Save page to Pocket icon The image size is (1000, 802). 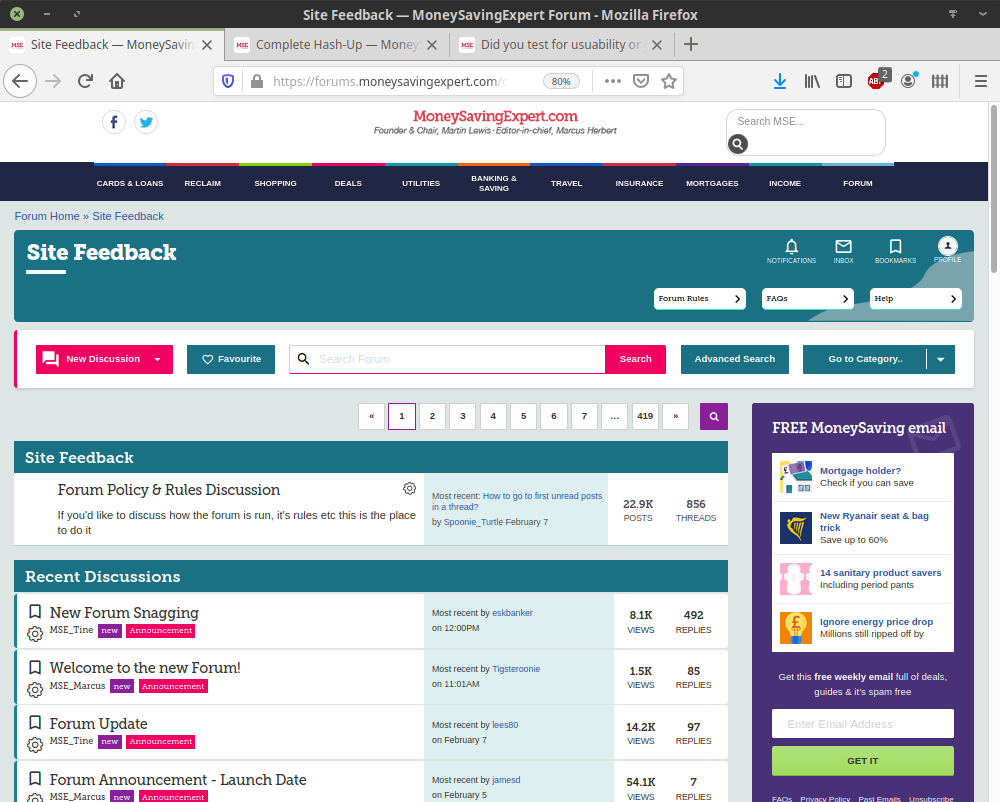tap(641, 81)
